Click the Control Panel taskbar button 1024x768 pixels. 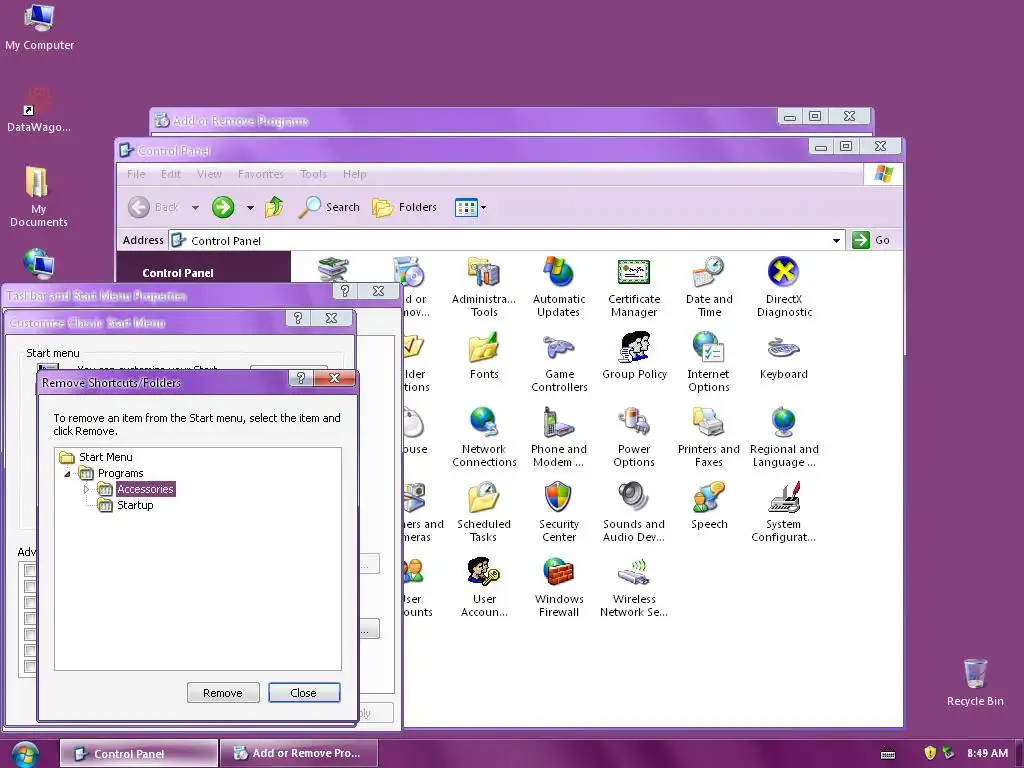pyautogui.click(x=138, y=753)
